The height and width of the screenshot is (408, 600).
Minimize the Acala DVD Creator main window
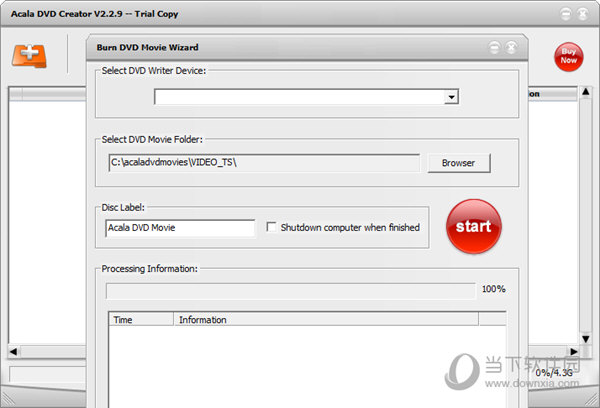click(x=566, y=14)
